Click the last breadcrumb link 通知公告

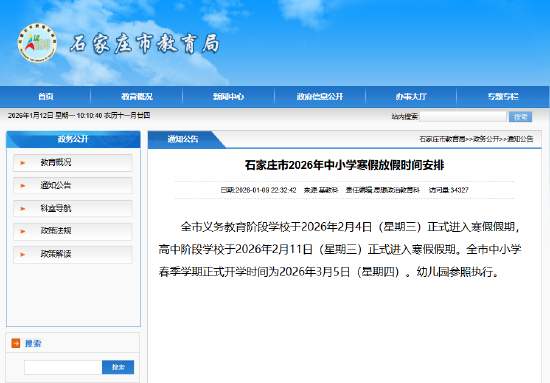(x=520, y=139)
